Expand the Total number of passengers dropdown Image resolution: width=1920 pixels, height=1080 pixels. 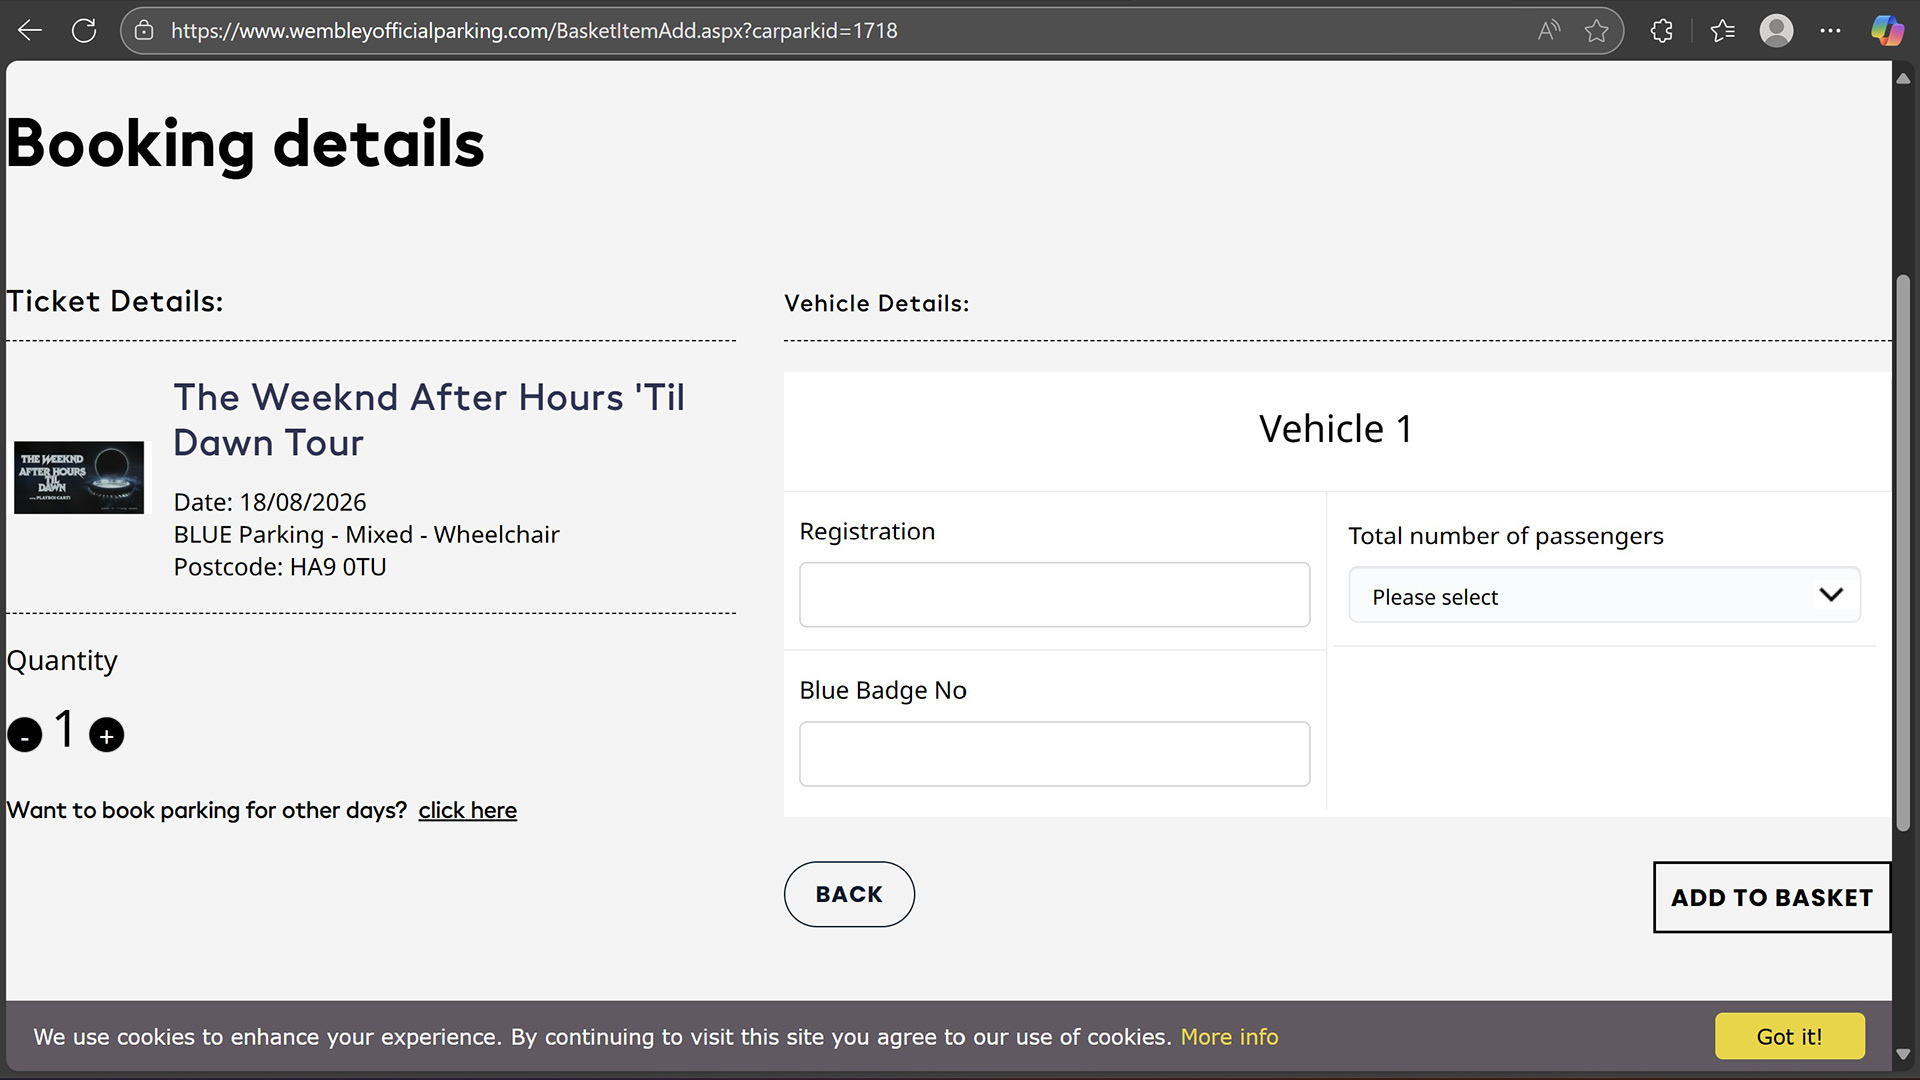(x=1604, y=596)
